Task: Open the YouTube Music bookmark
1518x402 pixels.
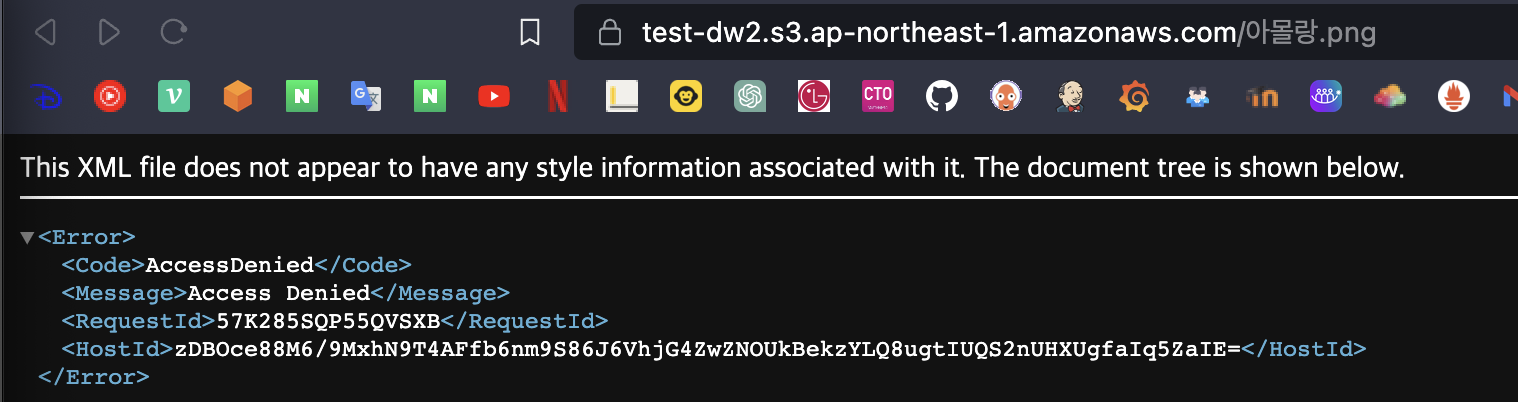Action: [110, 96]
